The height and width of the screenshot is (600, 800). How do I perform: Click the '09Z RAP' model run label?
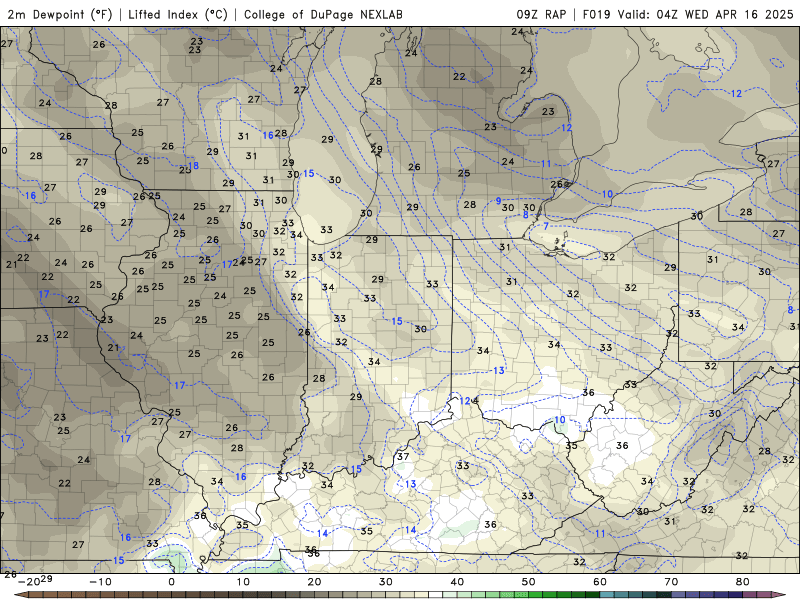541,14
